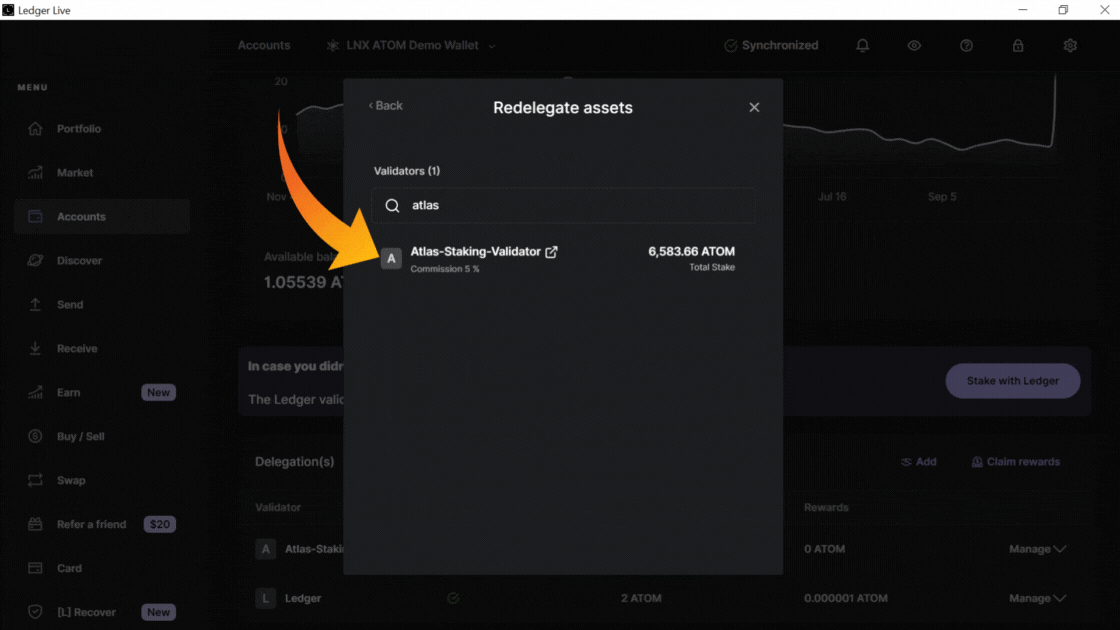Click the Synchronized status indicator
Screen dimensions: 1120x630
tap(771, 46)
